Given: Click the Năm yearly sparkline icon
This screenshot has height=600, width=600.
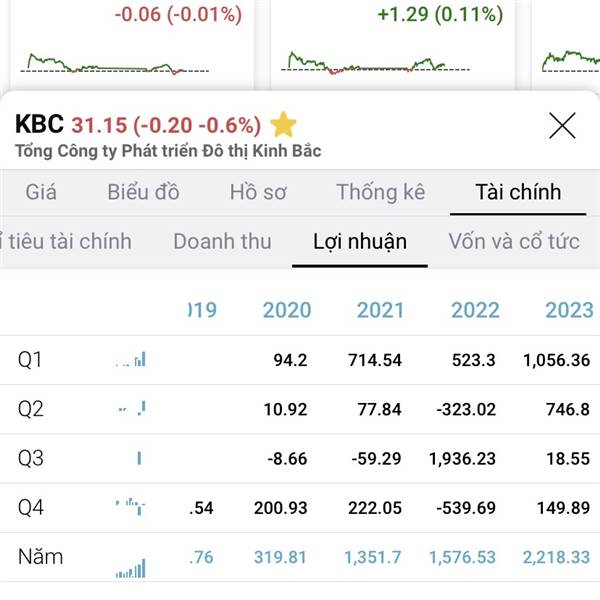Looking at the screenshot, I should (130, 568).
